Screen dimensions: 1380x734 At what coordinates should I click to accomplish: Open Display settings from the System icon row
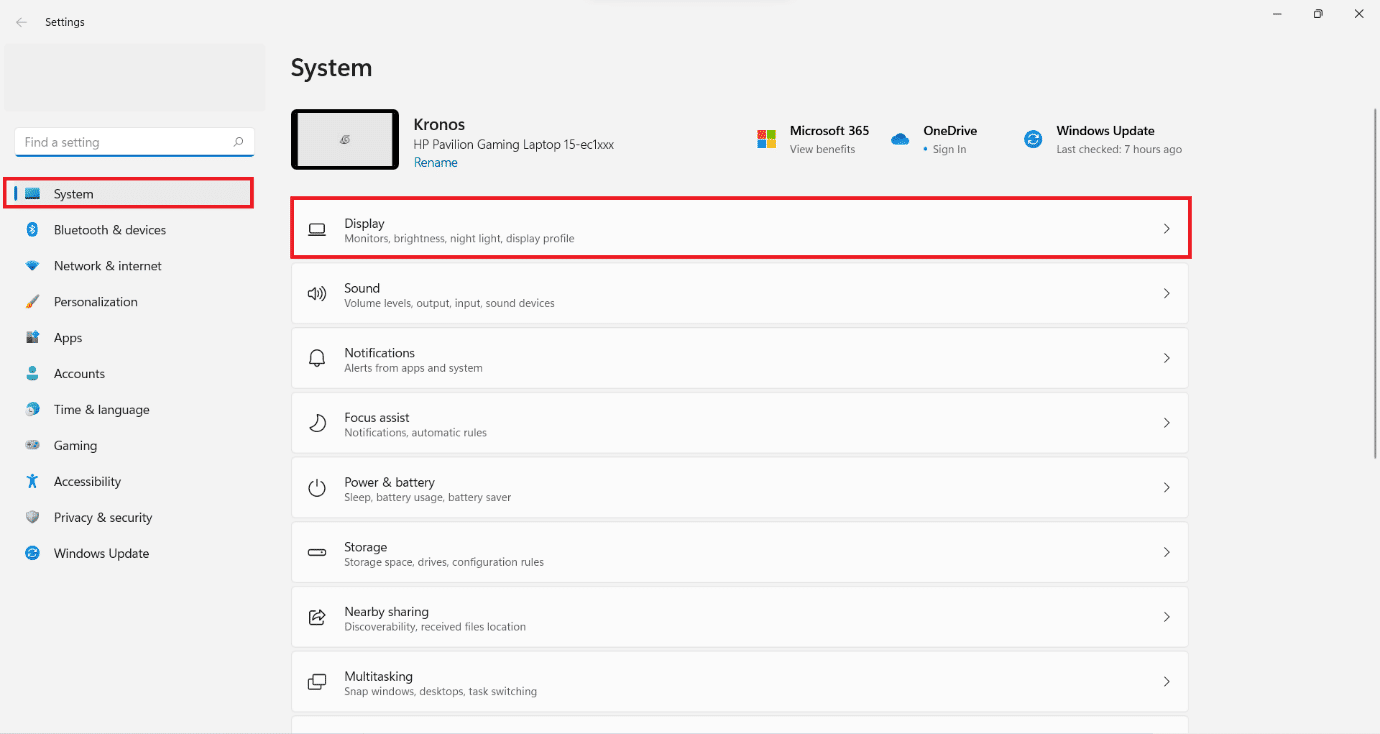316,229
